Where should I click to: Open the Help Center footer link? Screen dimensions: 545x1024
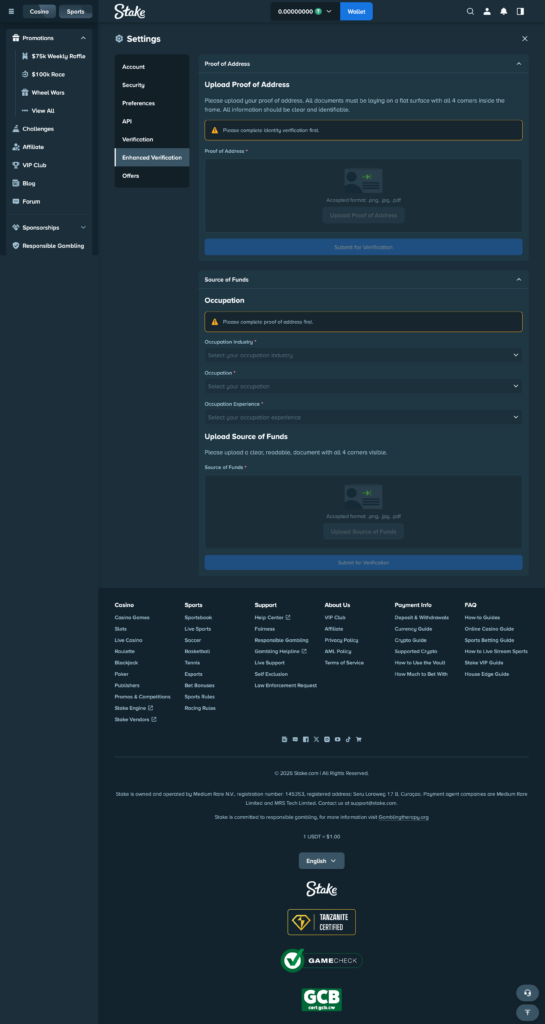(272, 617)
